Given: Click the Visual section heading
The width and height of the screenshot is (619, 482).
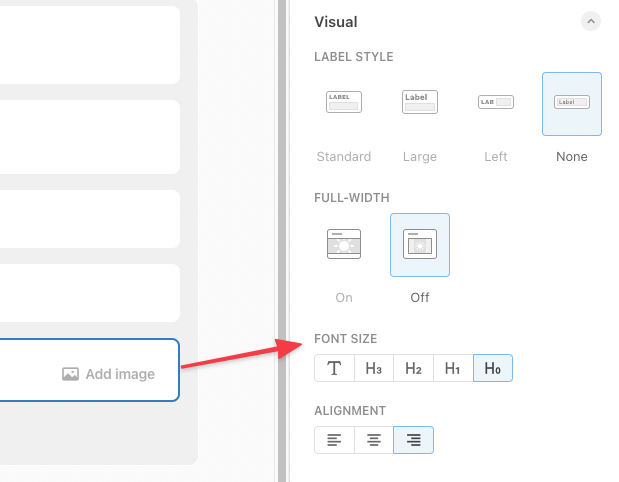Looking at the screenshot, I should [x=336, y=21].
